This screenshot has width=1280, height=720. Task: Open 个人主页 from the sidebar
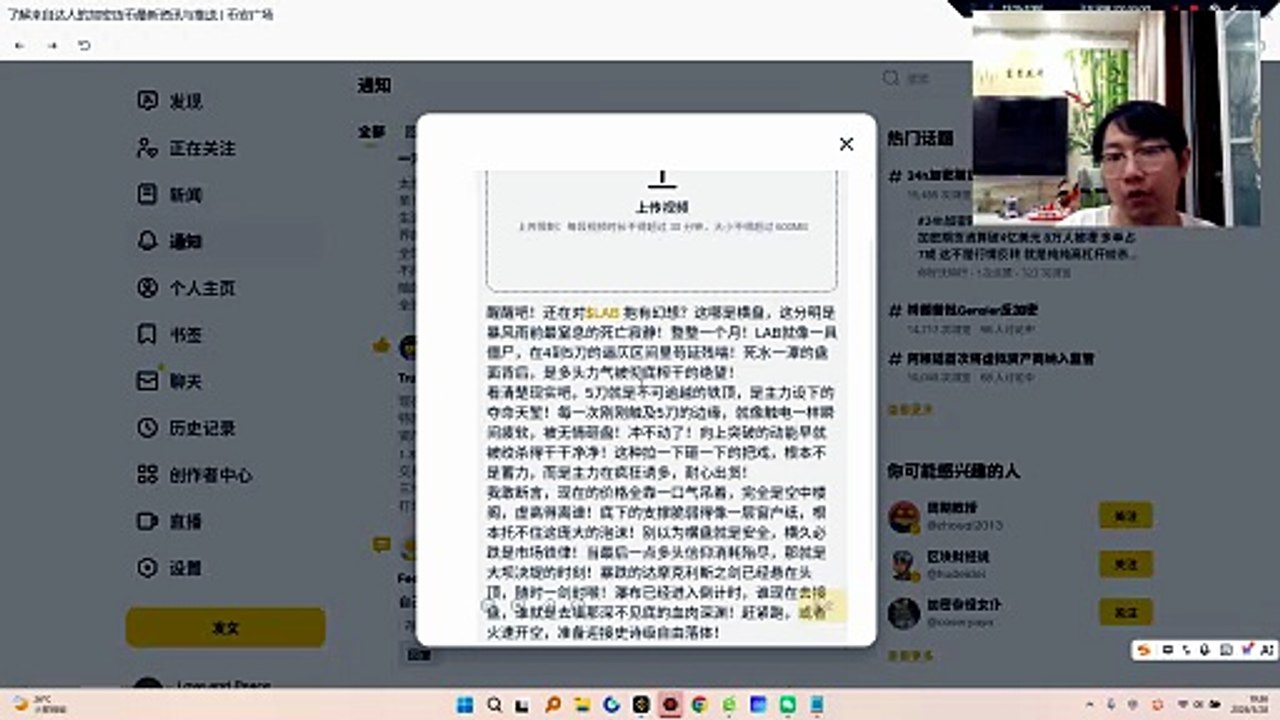[x=186, y=288]
